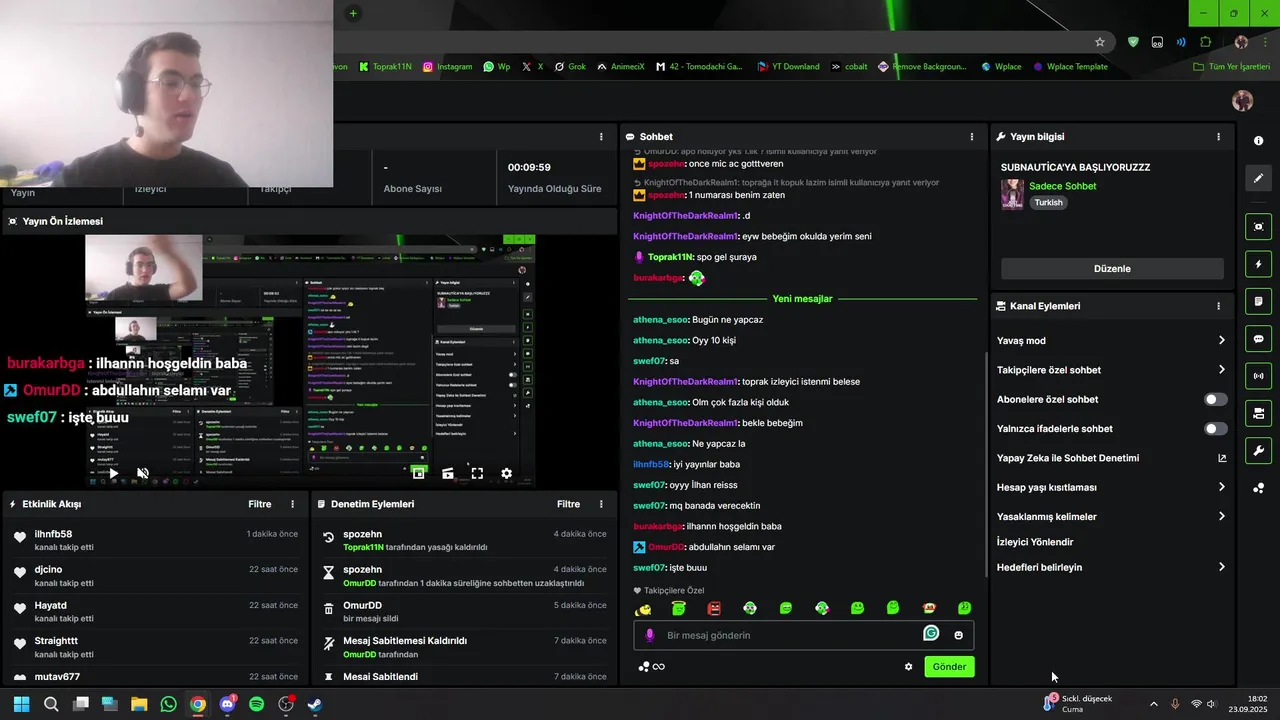
Task: Open Sohbet panel three-dot menu
Action: pos(972,137)
